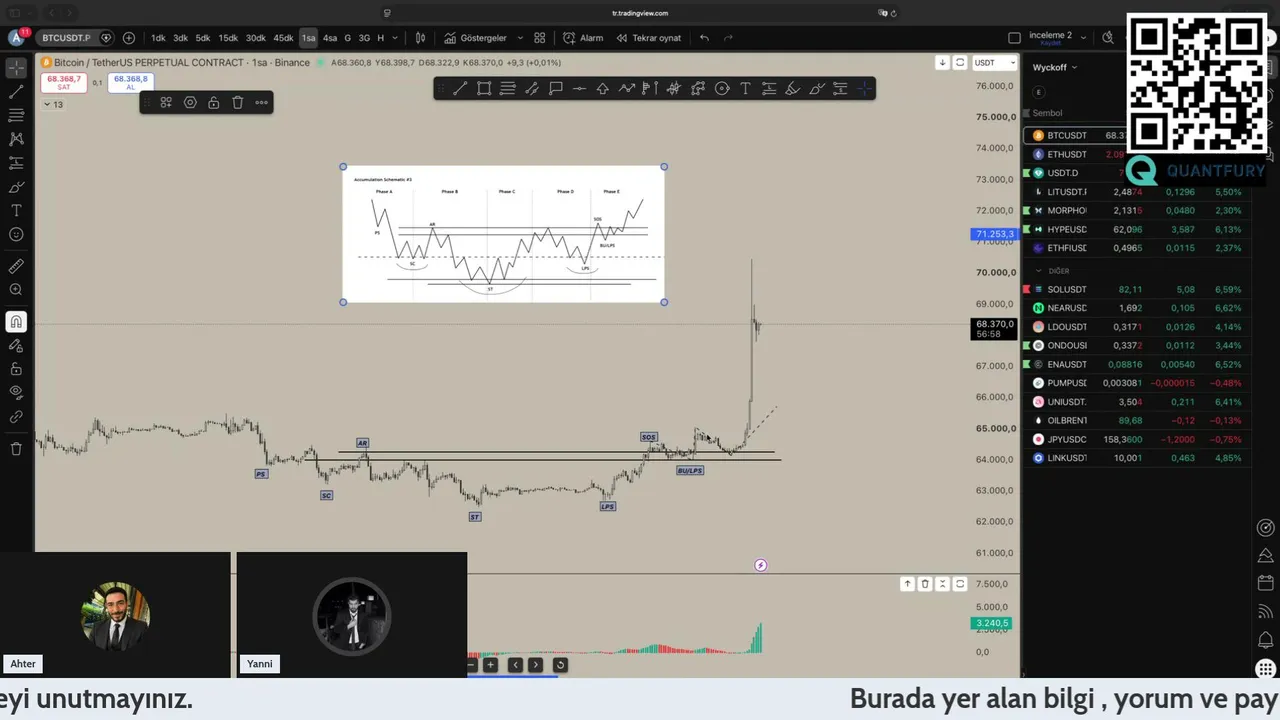Select the text tool in left sidebar
Image resolution: width=1280 pixels, height=720 pixels.
point(16,211)
